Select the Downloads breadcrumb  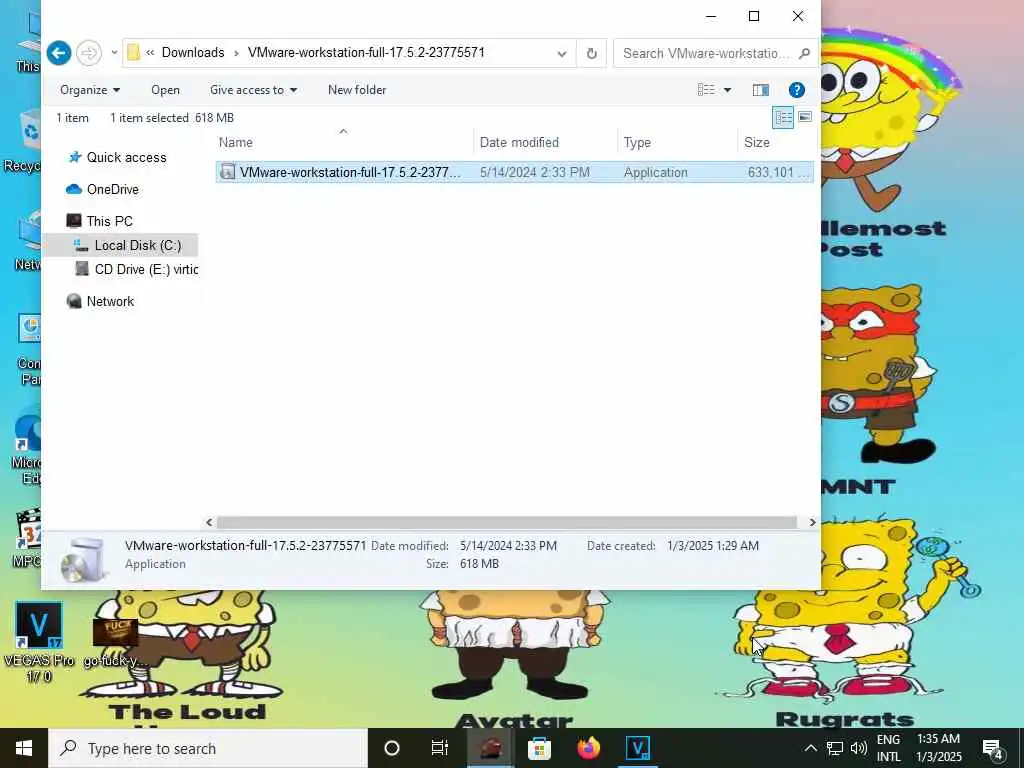point(193,52)
